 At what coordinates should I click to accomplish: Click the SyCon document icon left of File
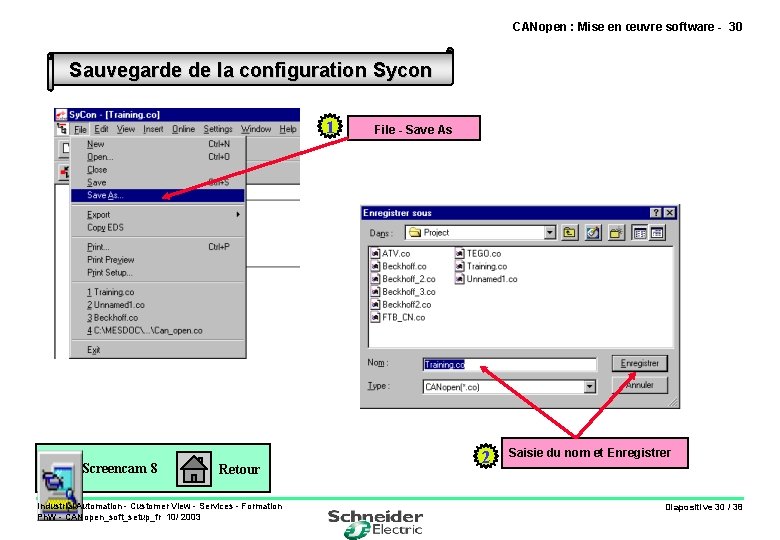[x=62, y=129]
